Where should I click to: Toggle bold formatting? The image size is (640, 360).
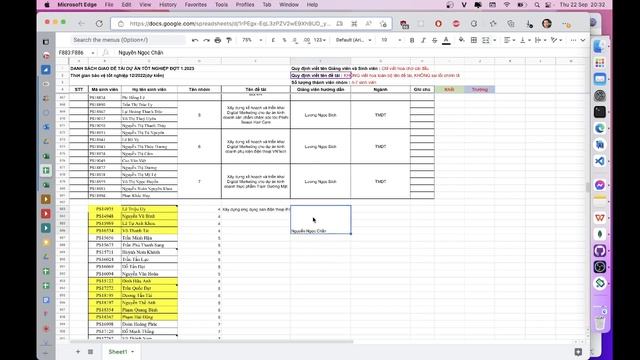412,40
